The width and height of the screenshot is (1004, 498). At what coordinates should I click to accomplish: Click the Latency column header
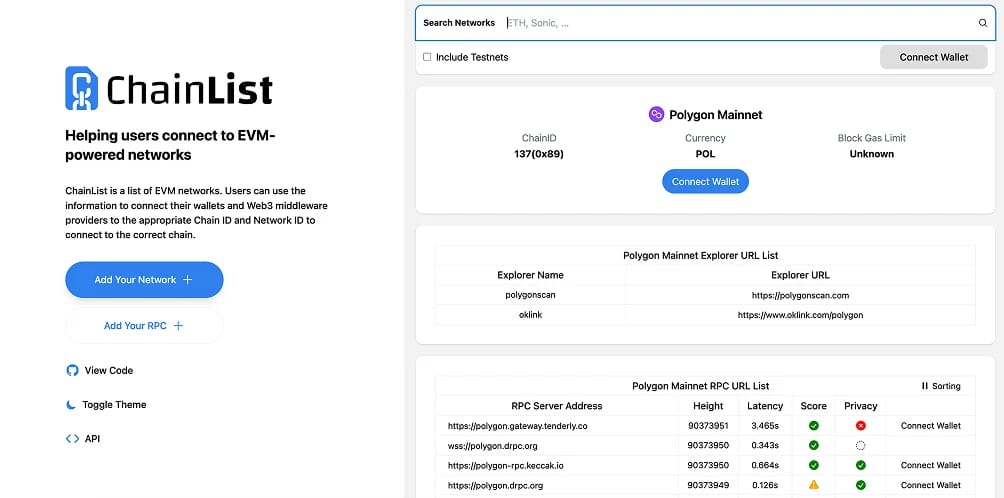(765, 406)
